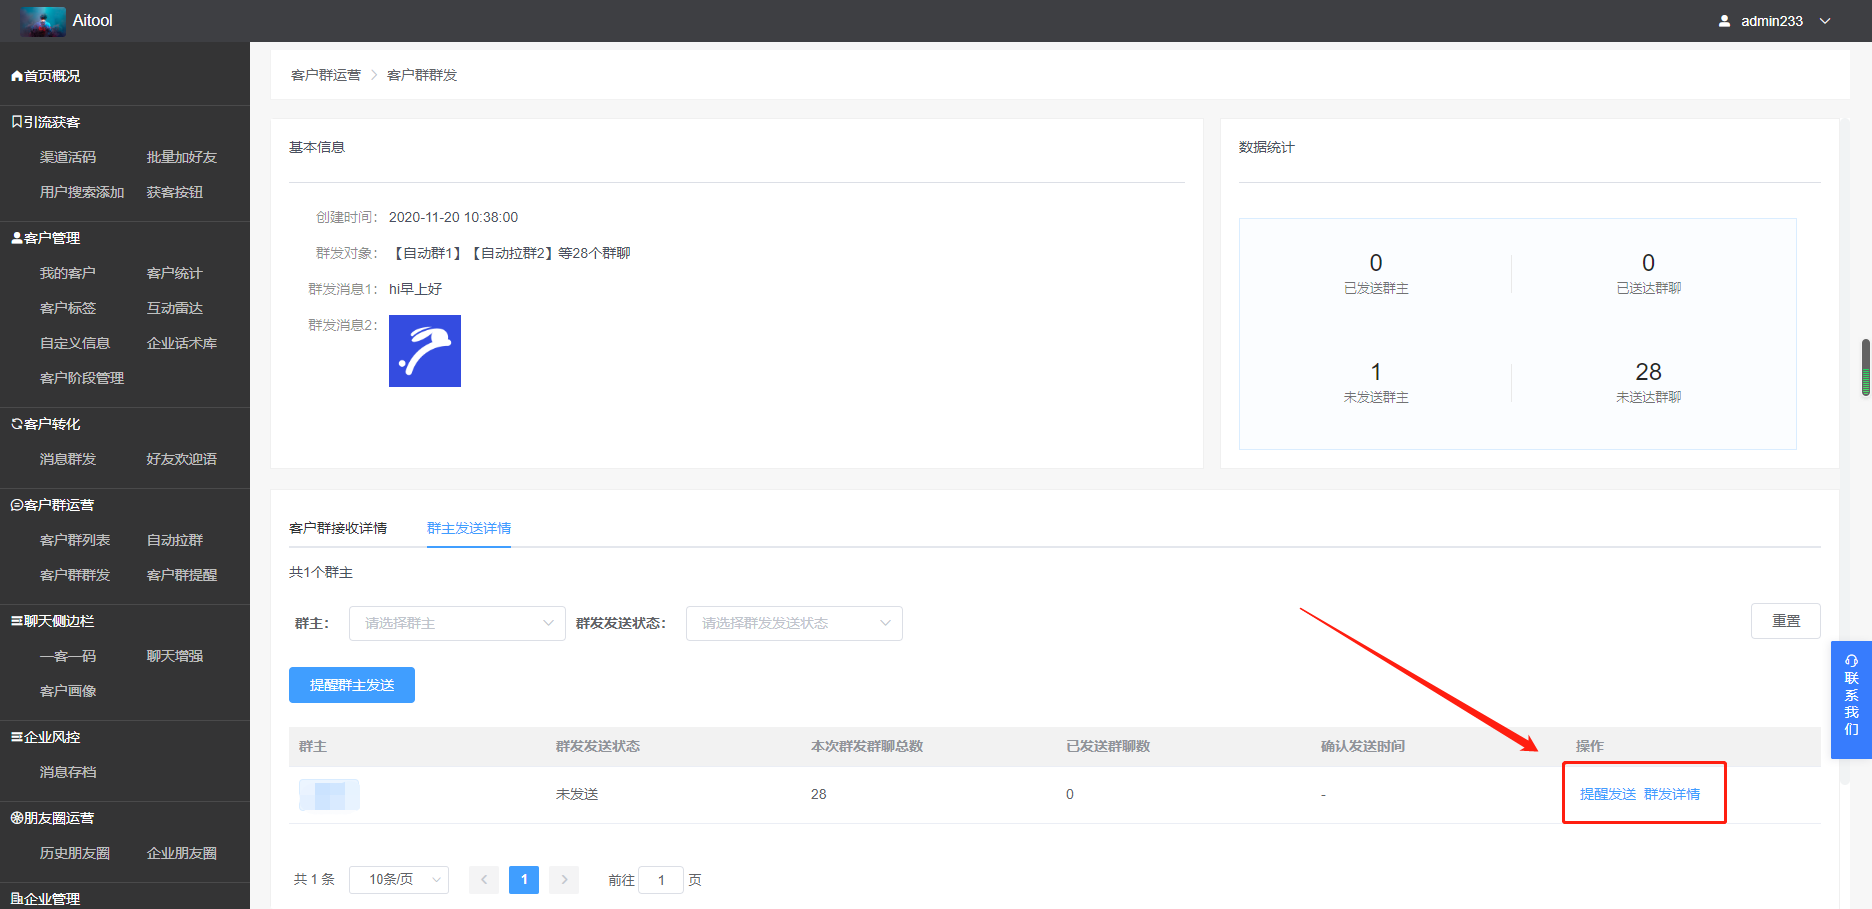Click 提醒发送 in the table row
The width and height of the screenshot is (1872, 909).
click(1608, 794)
